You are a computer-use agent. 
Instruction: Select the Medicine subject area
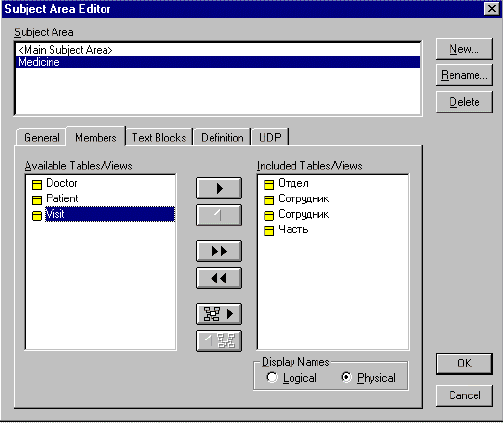point(218,62)
